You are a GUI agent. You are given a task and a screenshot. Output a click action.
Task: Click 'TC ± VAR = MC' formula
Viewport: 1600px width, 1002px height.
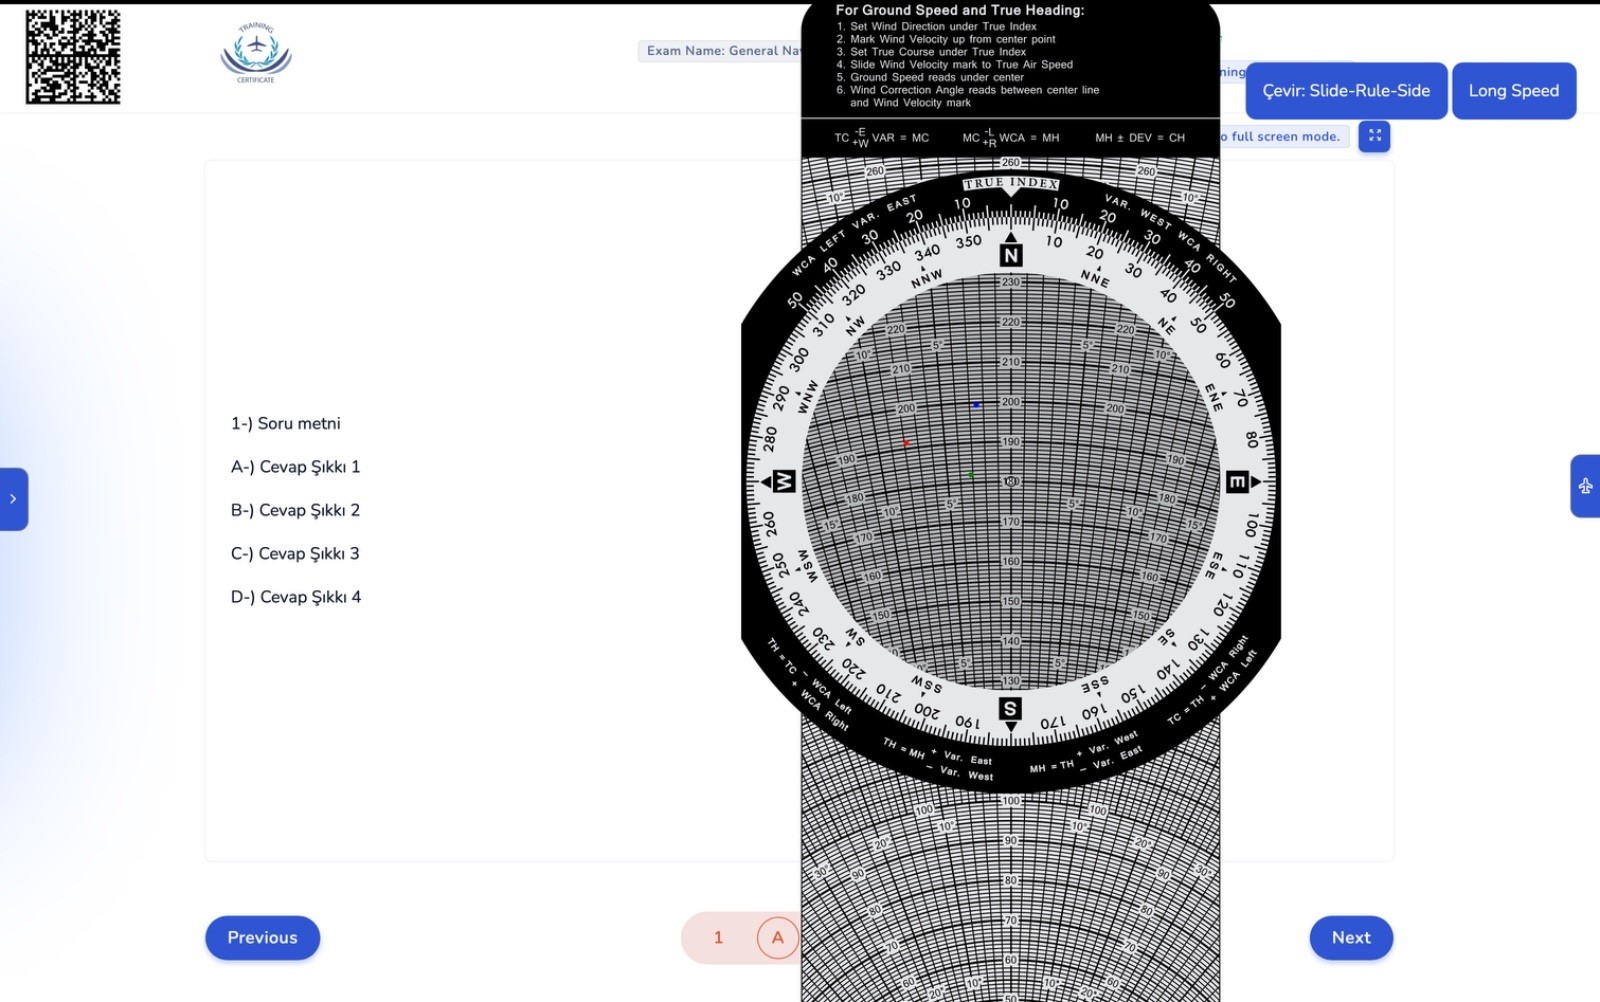click(882, 137)
